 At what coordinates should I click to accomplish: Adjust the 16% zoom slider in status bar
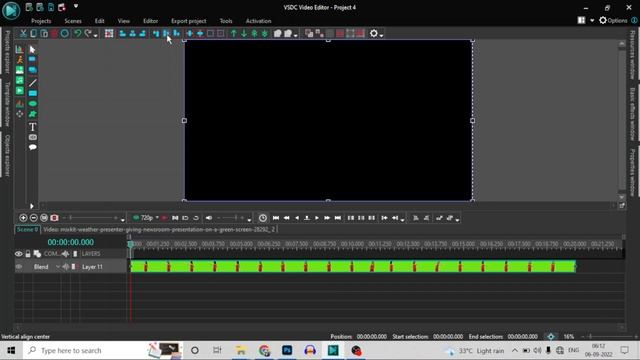(609, 337)
